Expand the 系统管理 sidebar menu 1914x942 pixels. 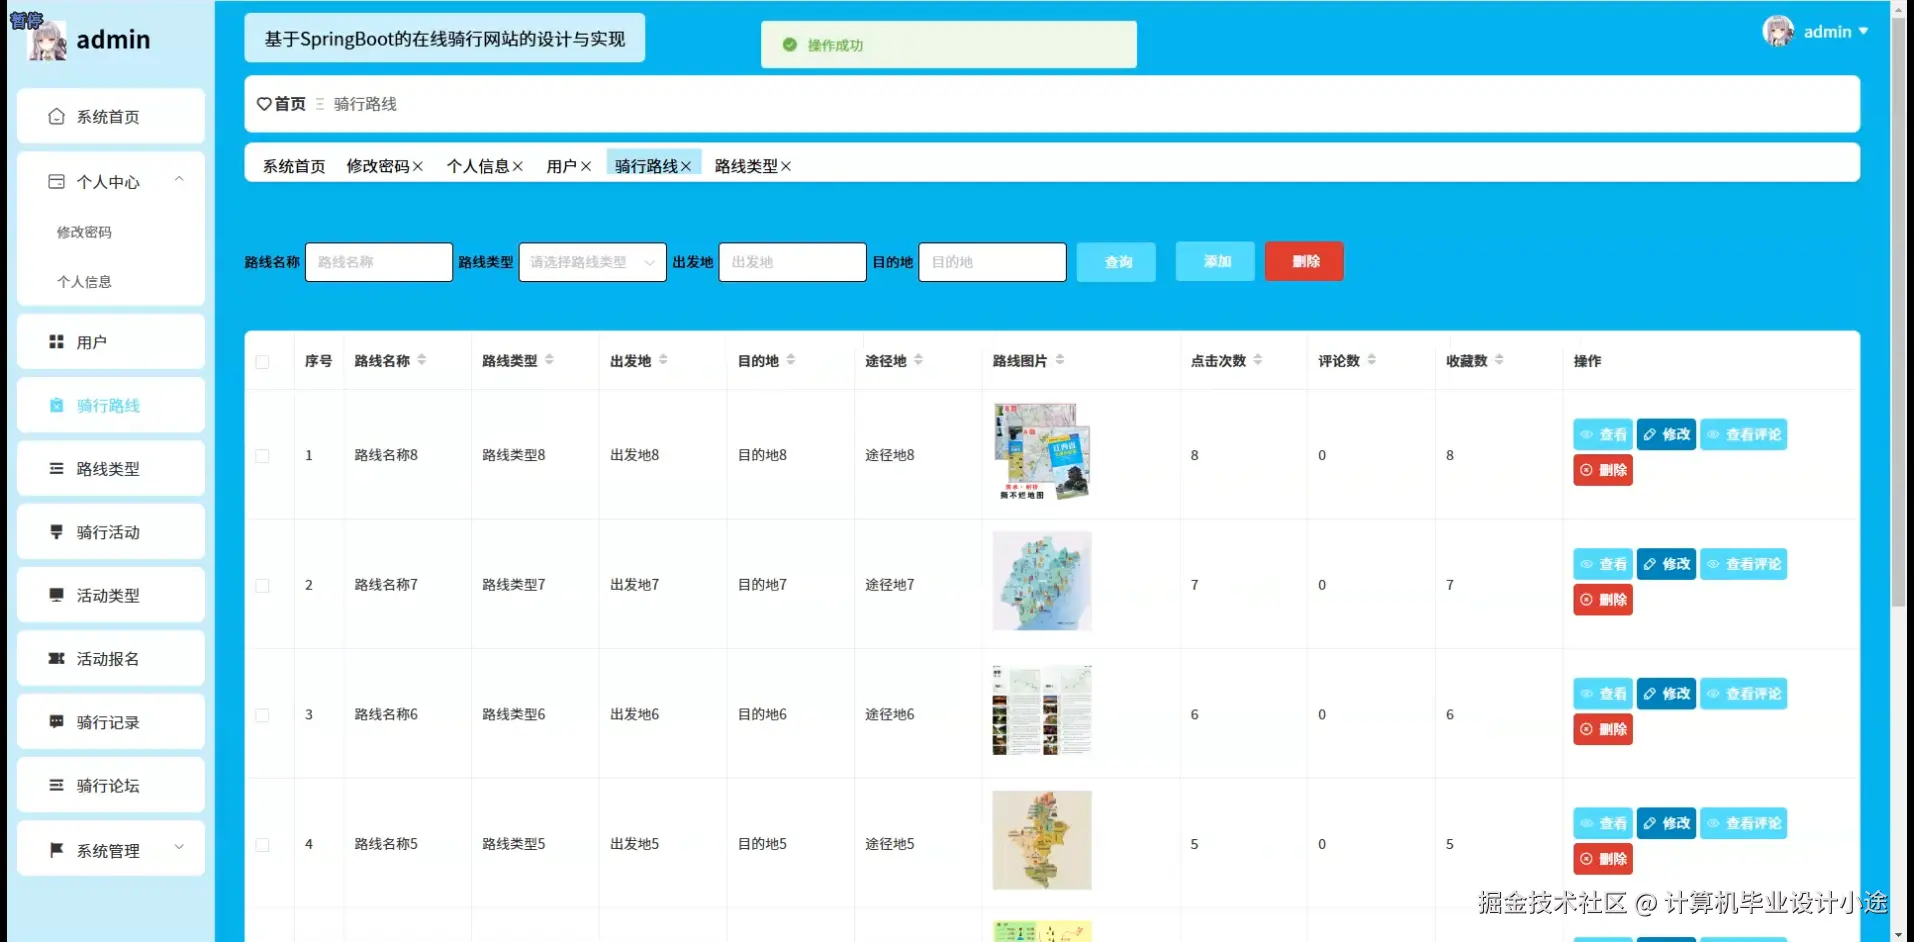[110, 849]
